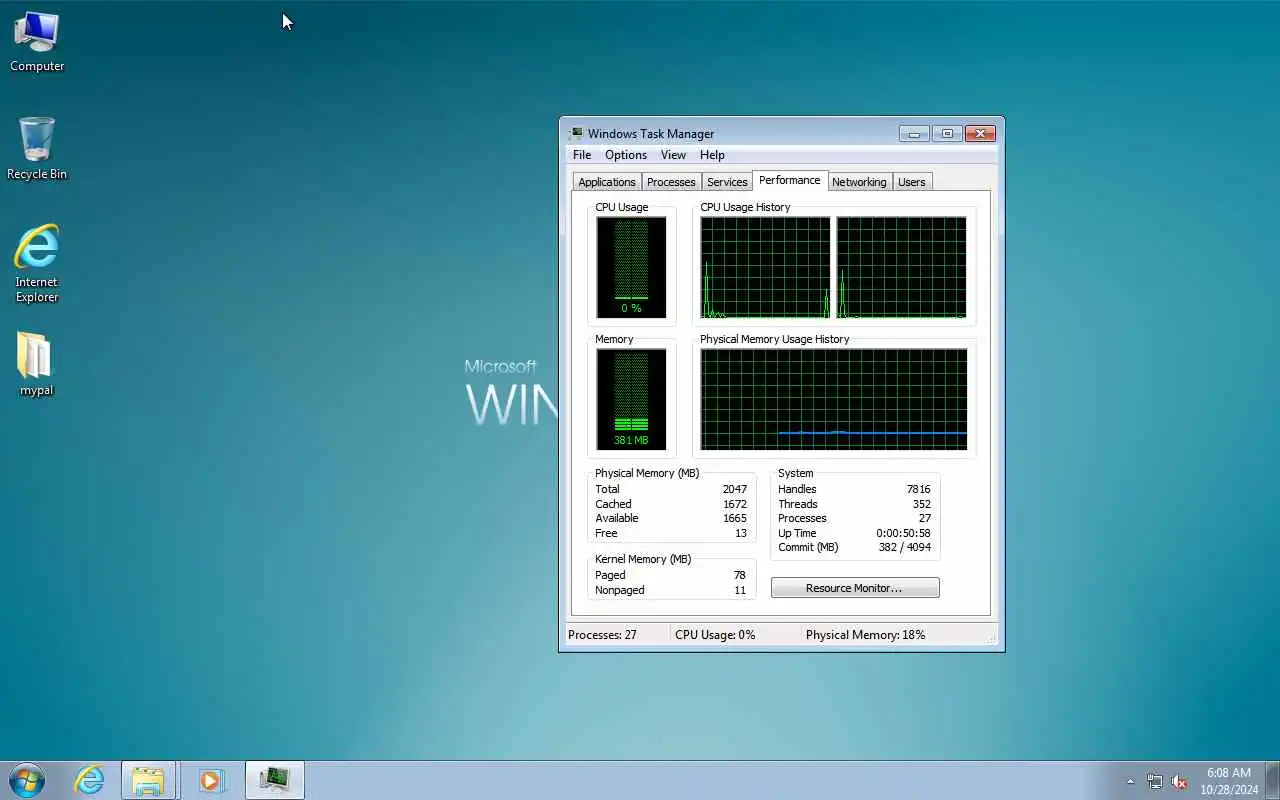Switch to the Services tab
This screenshot has height=800, width=1280.
[727, 182]
